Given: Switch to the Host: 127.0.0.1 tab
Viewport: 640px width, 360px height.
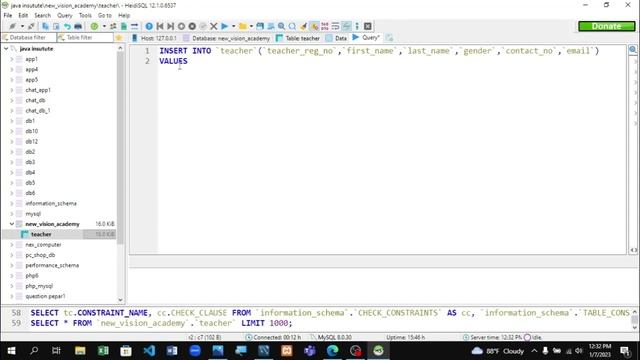Looking at the screenshot, I should click(154, 38).
